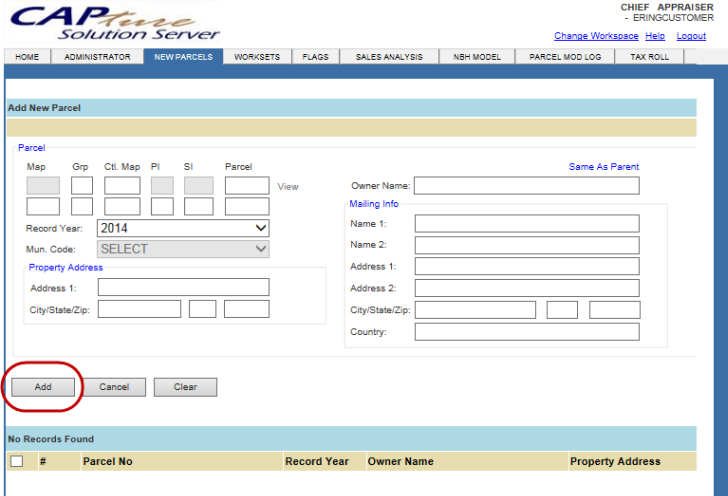
Task: Click the Logout link
Action: click(691, 36)
